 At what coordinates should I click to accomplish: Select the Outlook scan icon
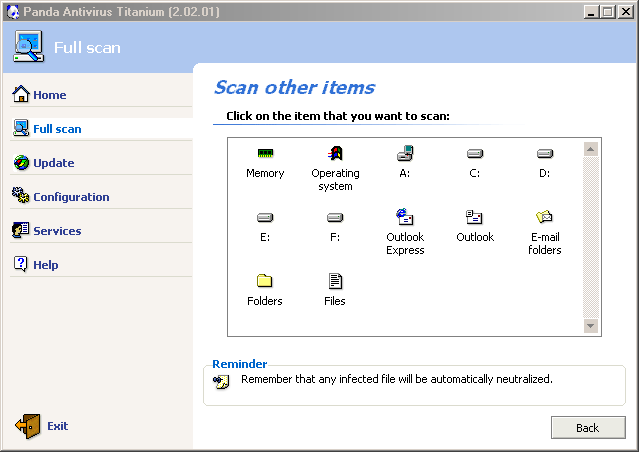(475, 218)
